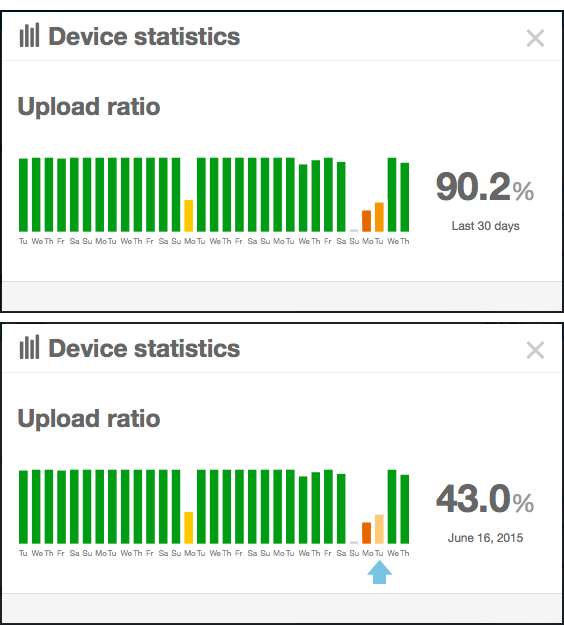The width and height of the screenshot is (564, 625).
Task: Select the last Wednesday bar in bottom chart
Action: [x=392, y=507]
